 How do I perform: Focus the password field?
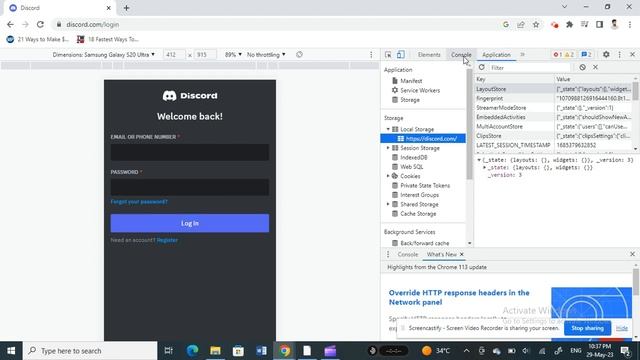pyautogui.click(x=190, y=187)
